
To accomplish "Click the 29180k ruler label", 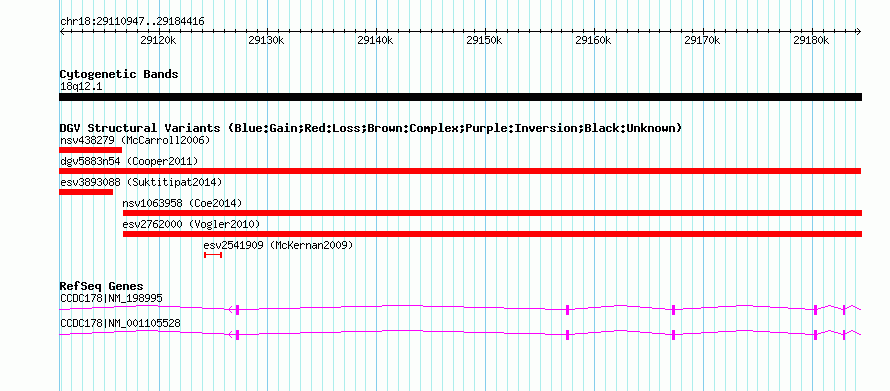I will coord(812,41).
